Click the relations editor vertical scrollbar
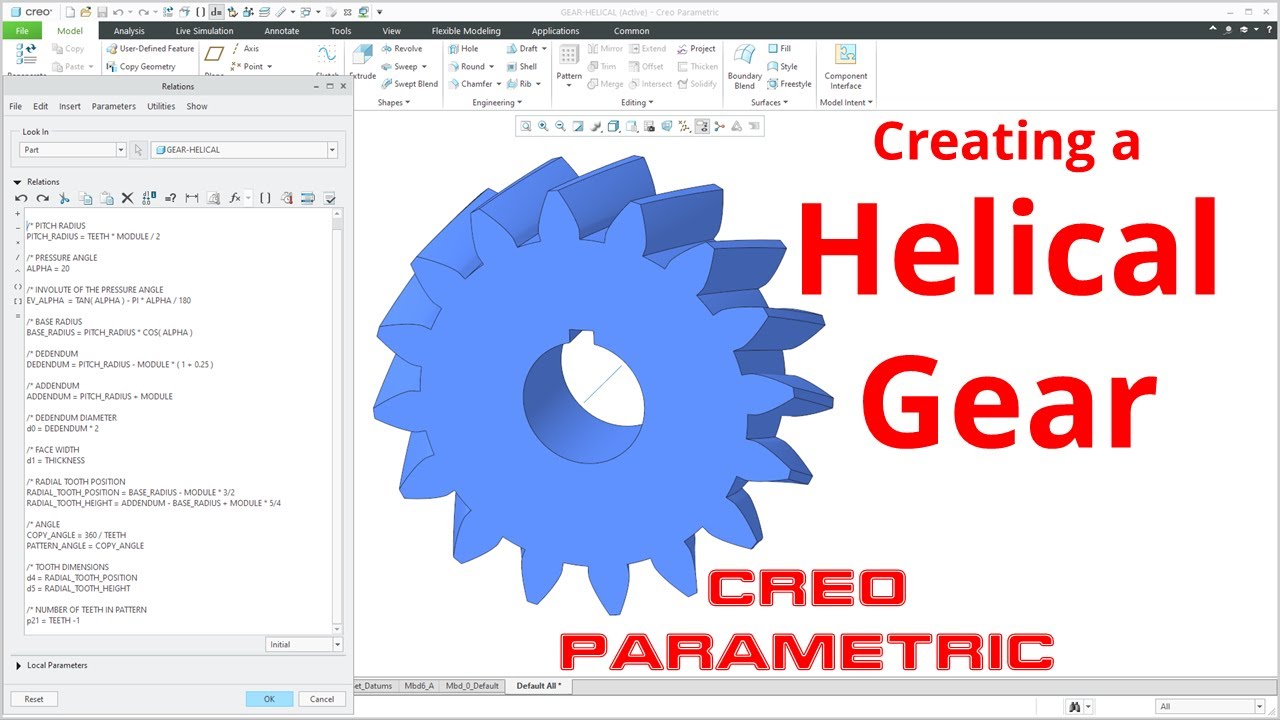1280x720 pixels. point(338,420)
